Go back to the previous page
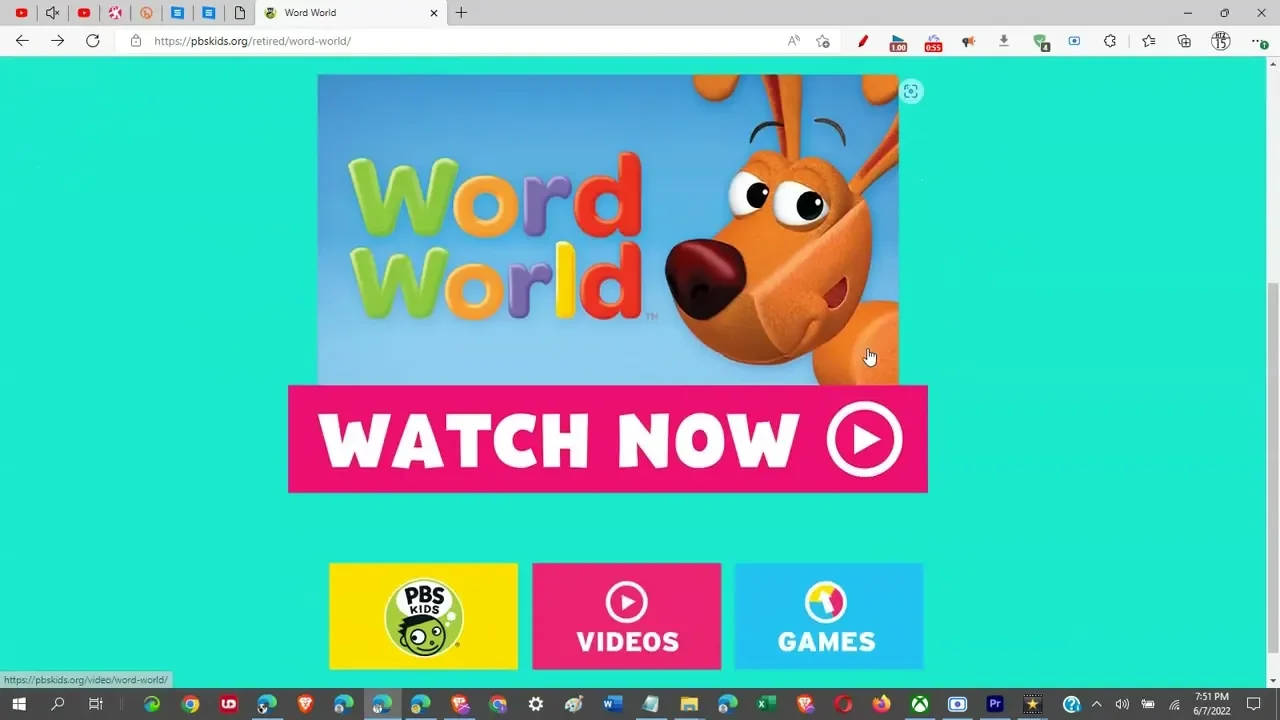 [22, 41]
